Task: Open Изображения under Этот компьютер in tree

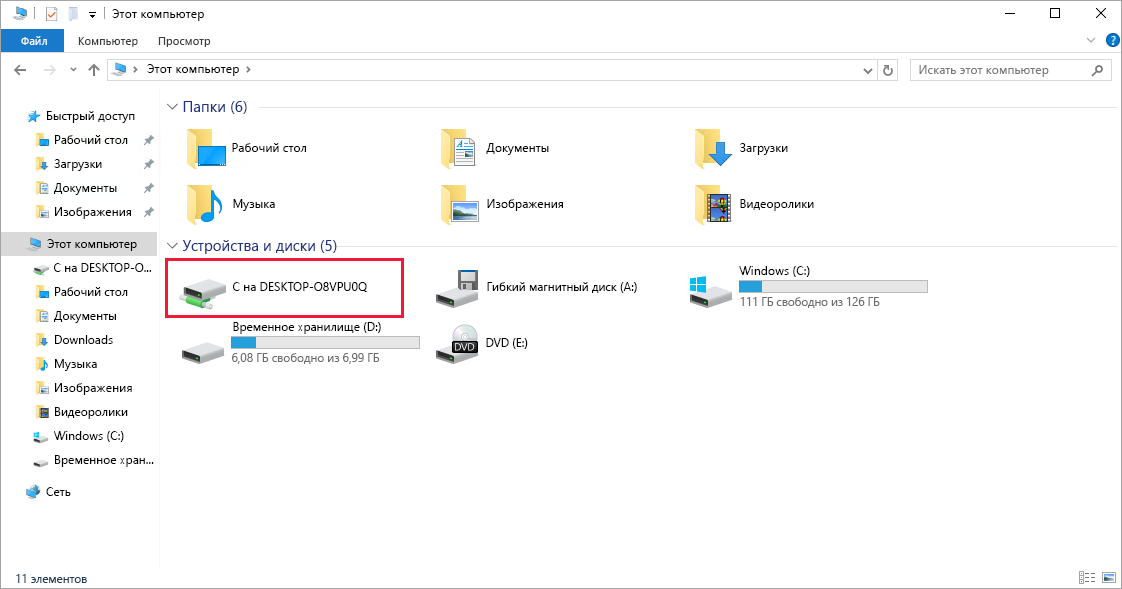Action: pyautogui.click(x=92, y=388)
